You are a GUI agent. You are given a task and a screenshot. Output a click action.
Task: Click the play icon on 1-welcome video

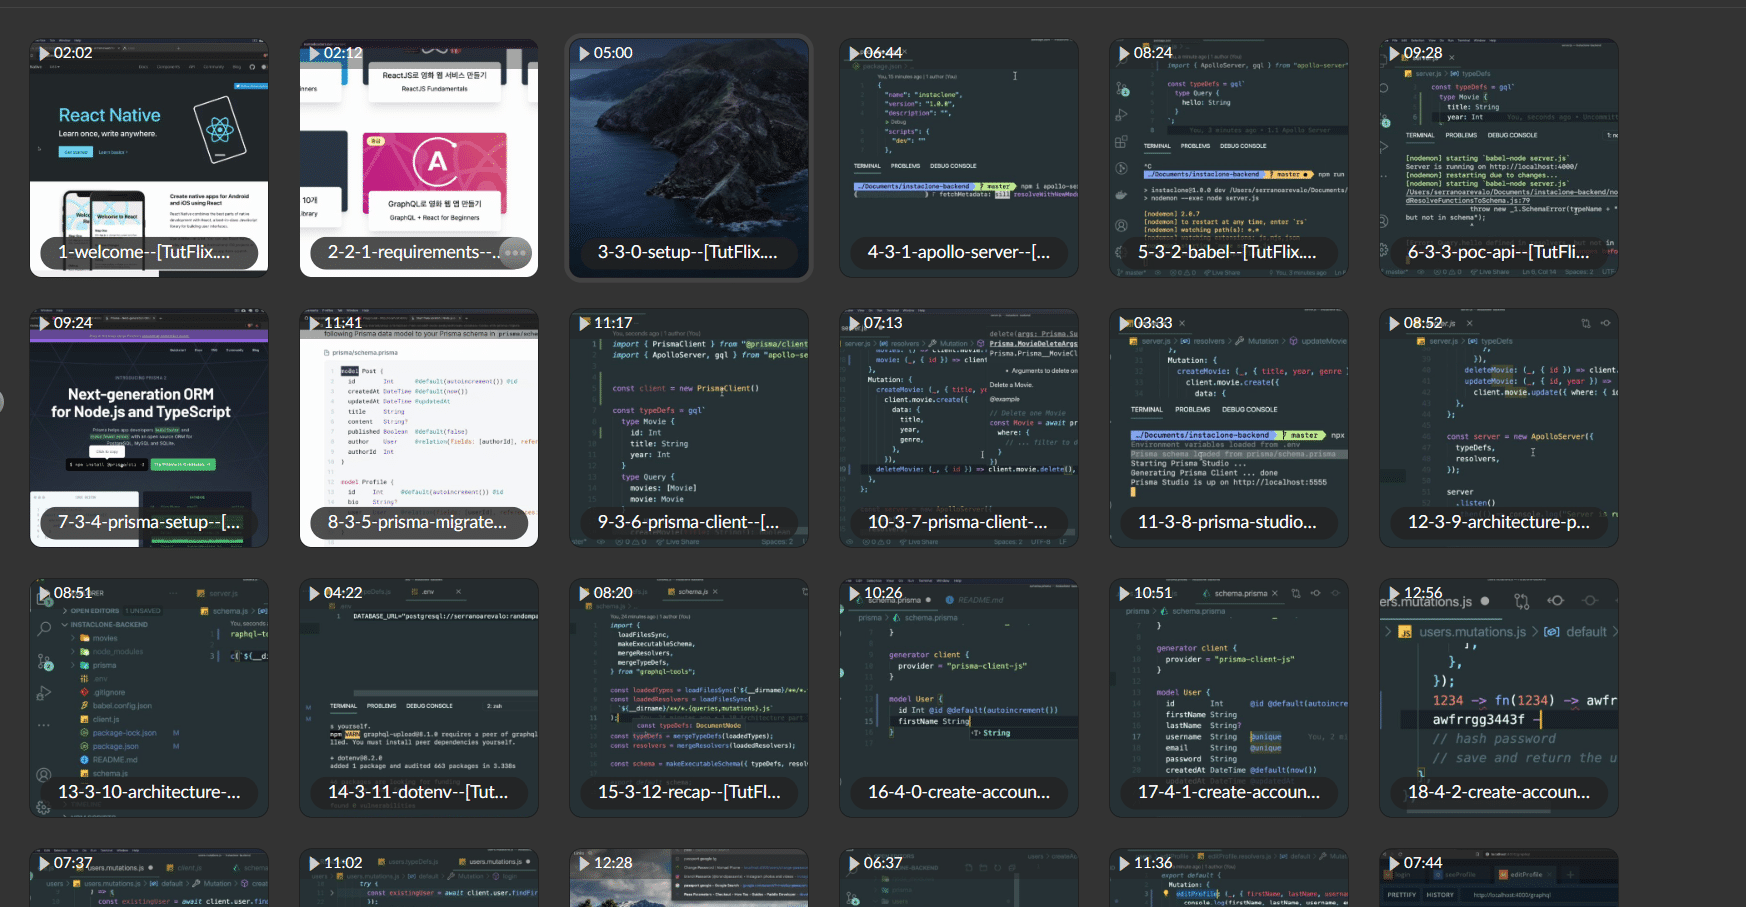pyautogui.click(x=44, y=53)
